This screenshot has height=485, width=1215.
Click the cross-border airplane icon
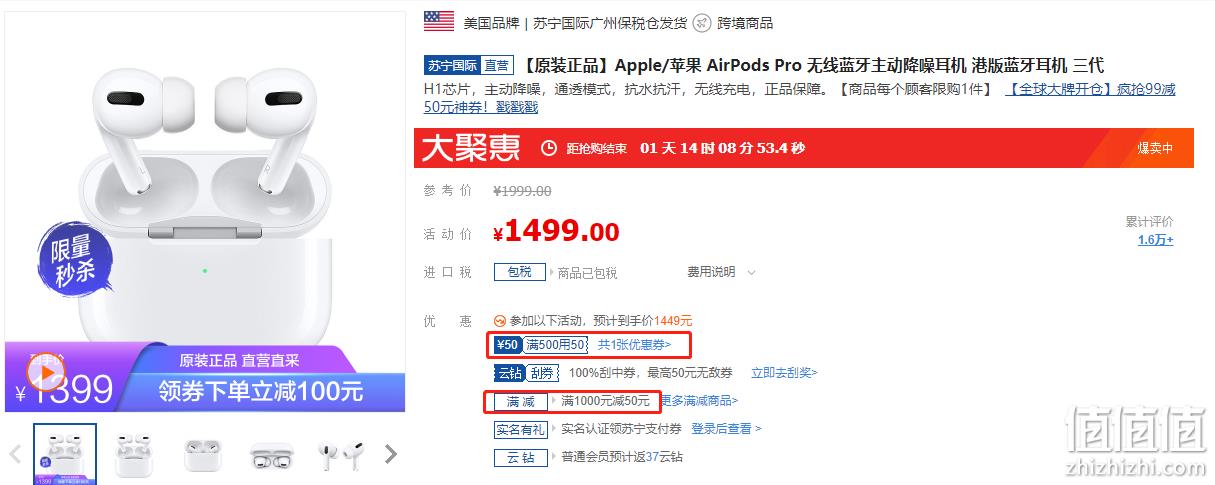(702, 22)
